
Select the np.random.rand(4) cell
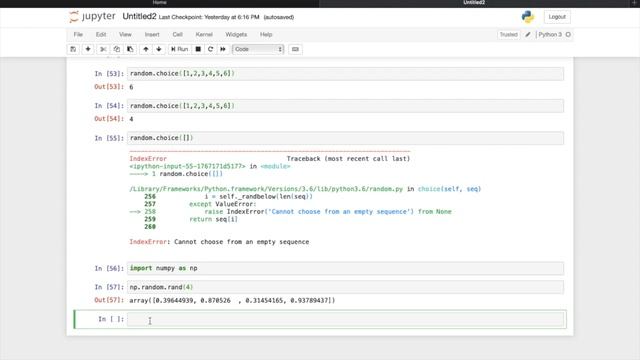point(345,287)
